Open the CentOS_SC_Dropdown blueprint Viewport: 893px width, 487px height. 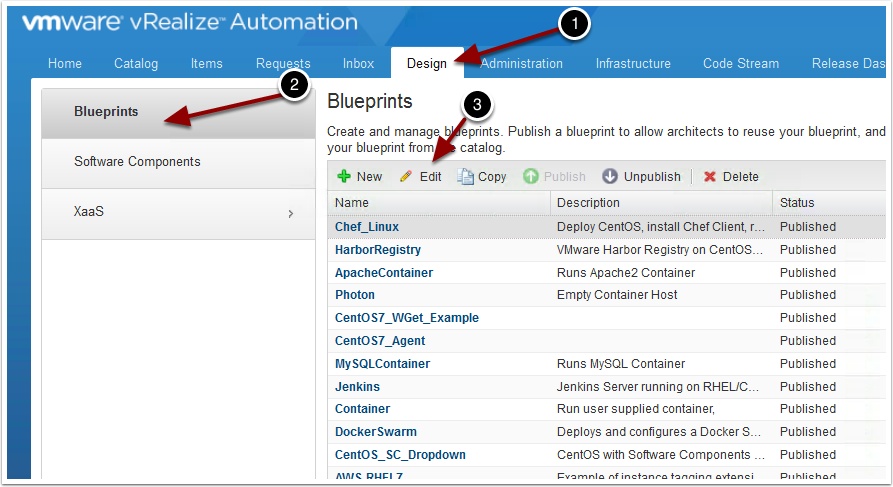click(400, 455)
